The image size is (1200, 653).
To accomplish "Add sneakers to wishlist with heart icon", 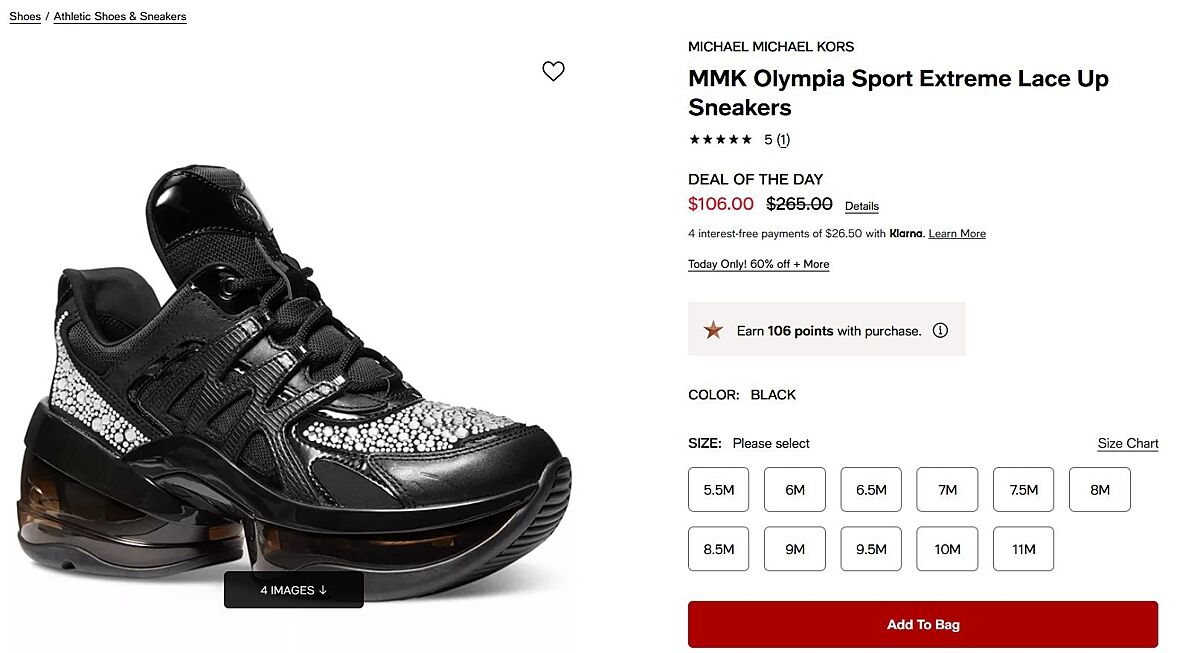I will pyautogui.click(x=553, y=71).
